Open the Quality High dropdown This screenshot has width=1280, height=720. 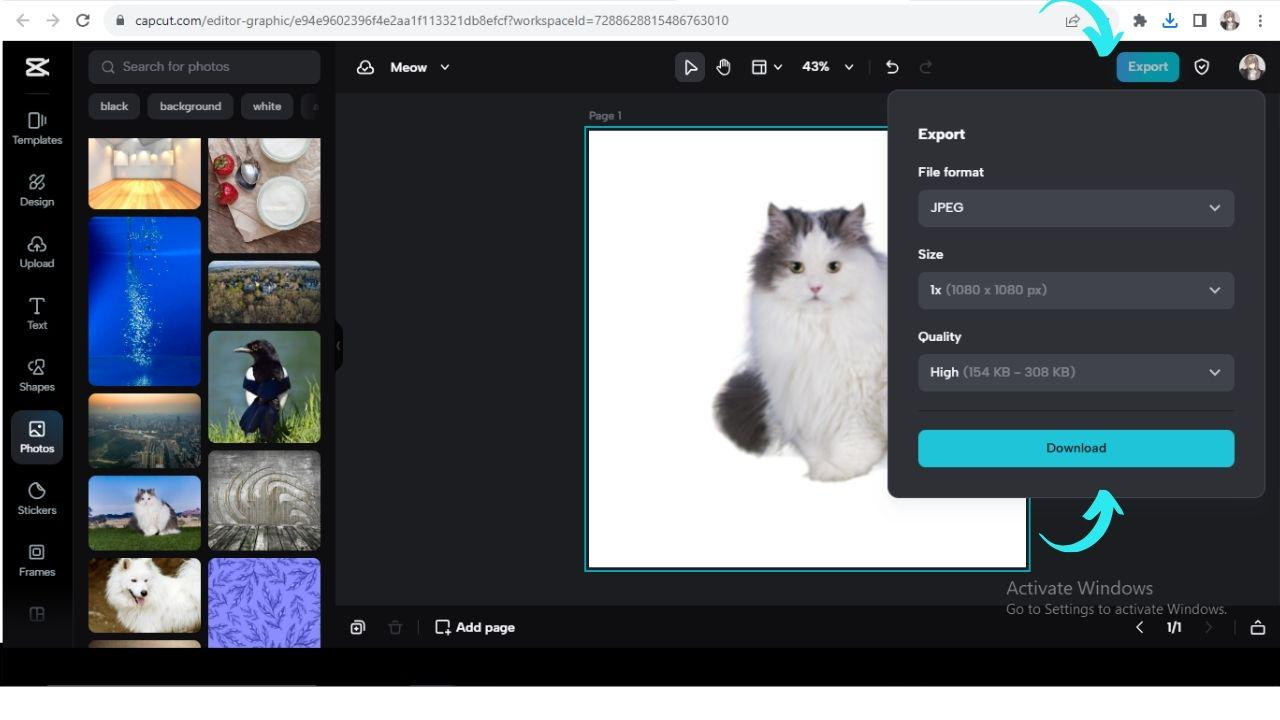(x=1076, y=372)
